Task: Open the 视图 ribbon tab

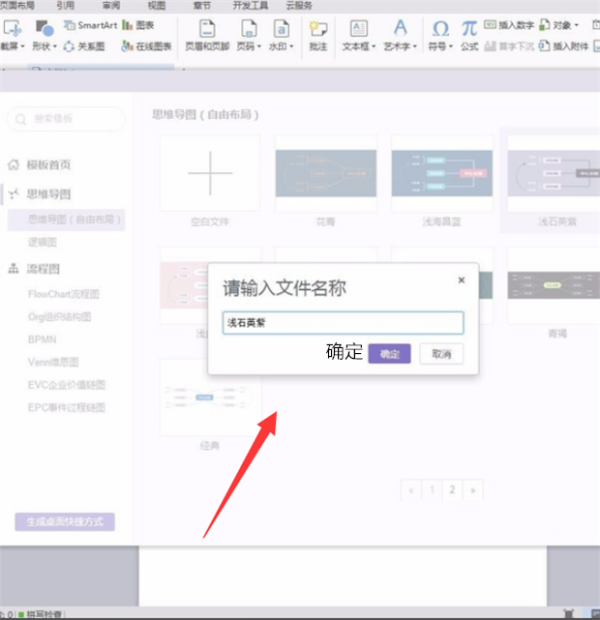Action: [x=157, y=5]
